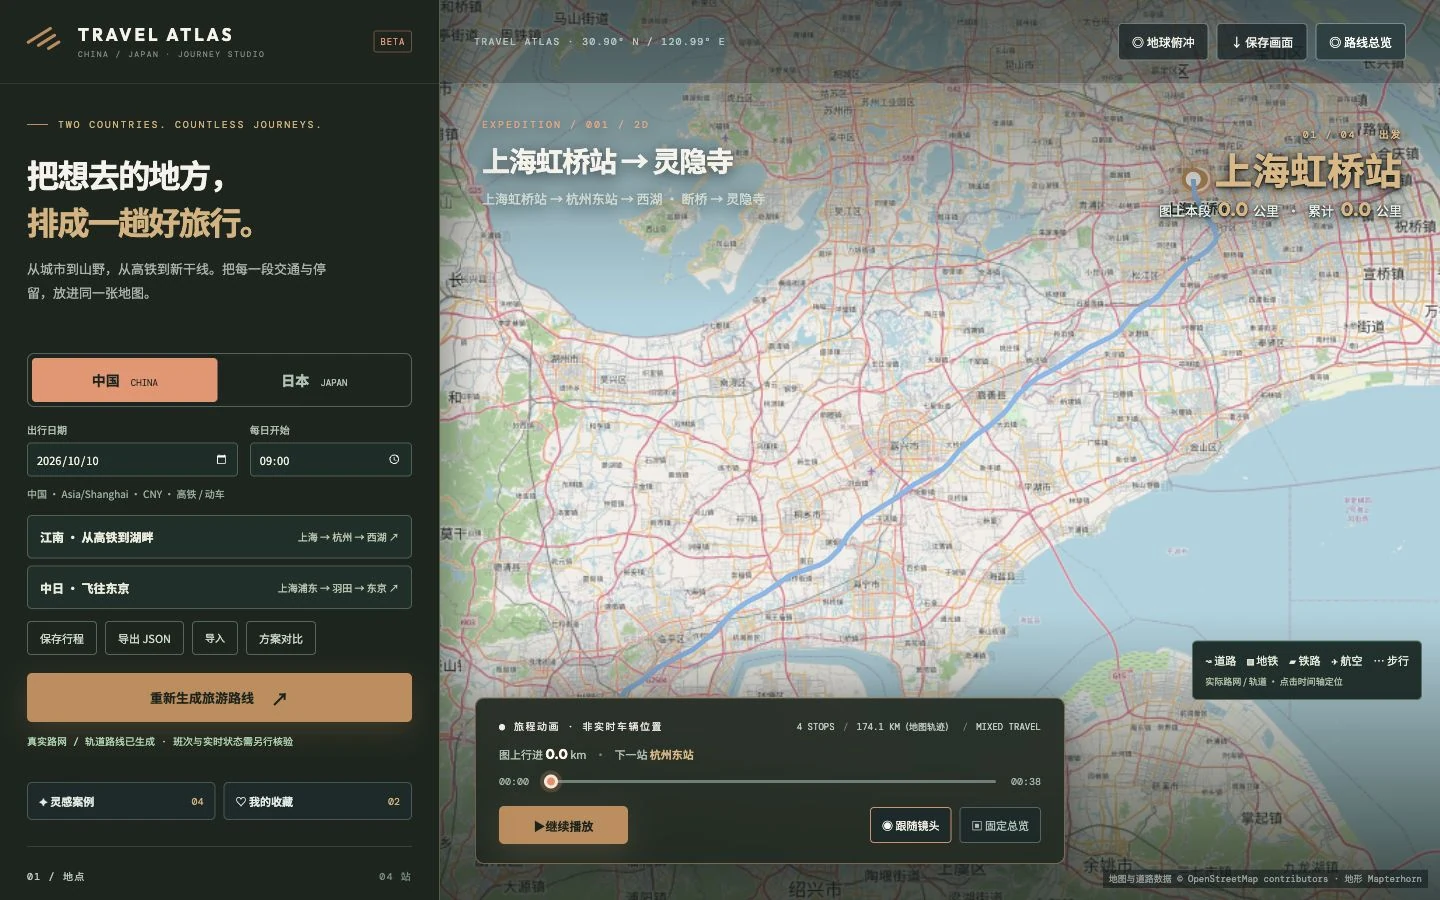Screen dimensions: 1440x900
Task: Open 路线总览 route overview
Action: [x=1360, y=42]
